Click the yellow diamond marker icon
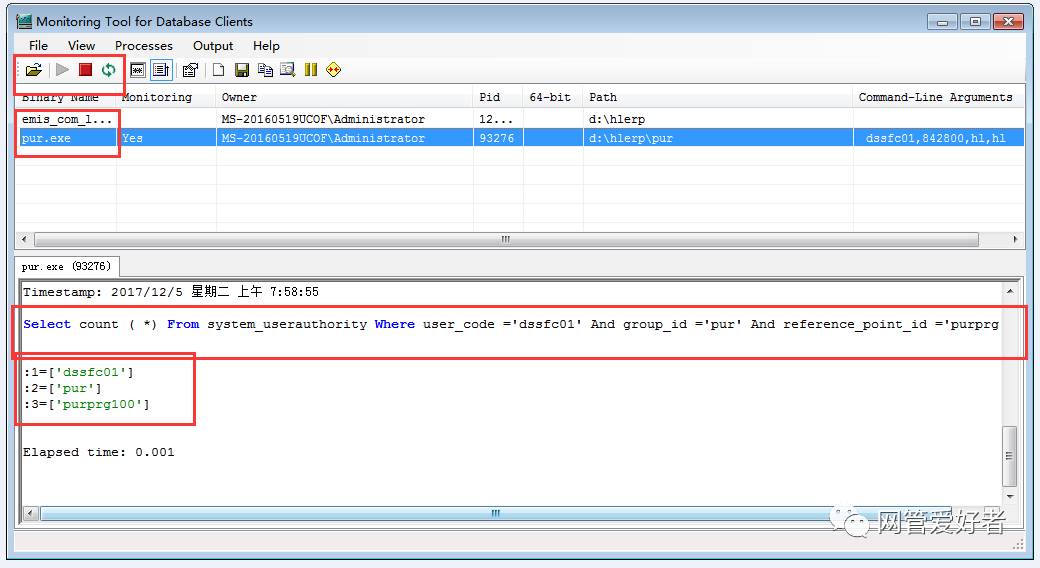1040x568 pixels. [x=334, y=70]
